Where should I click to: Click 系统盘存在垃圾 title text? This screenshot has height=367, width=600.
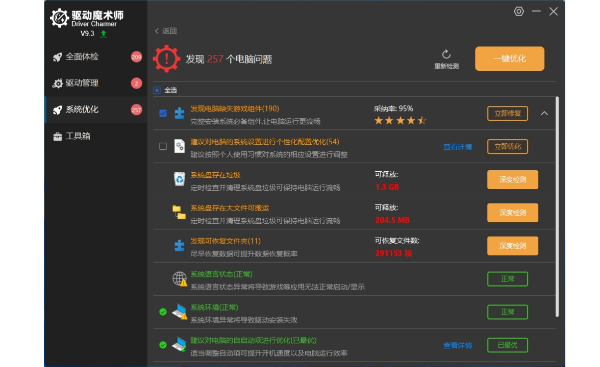[x=215, y=175]
